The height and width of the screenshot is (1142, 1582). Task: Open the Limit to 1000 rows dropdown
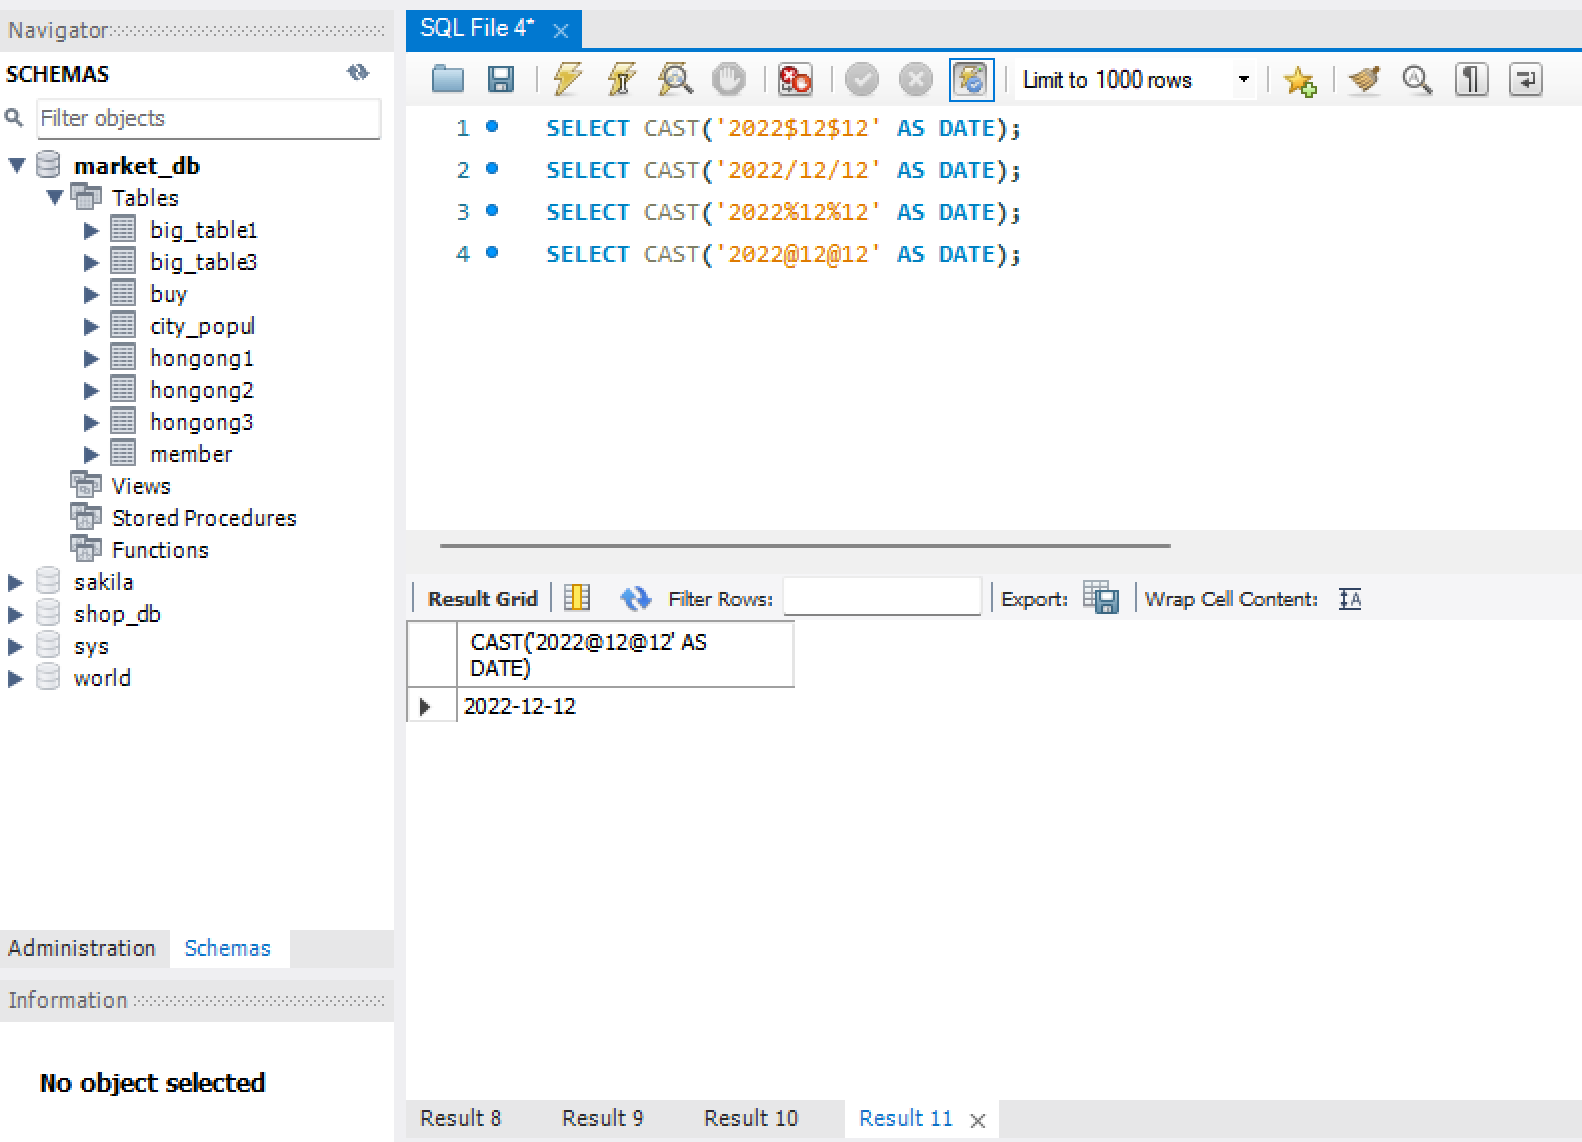pos(1243,79)
